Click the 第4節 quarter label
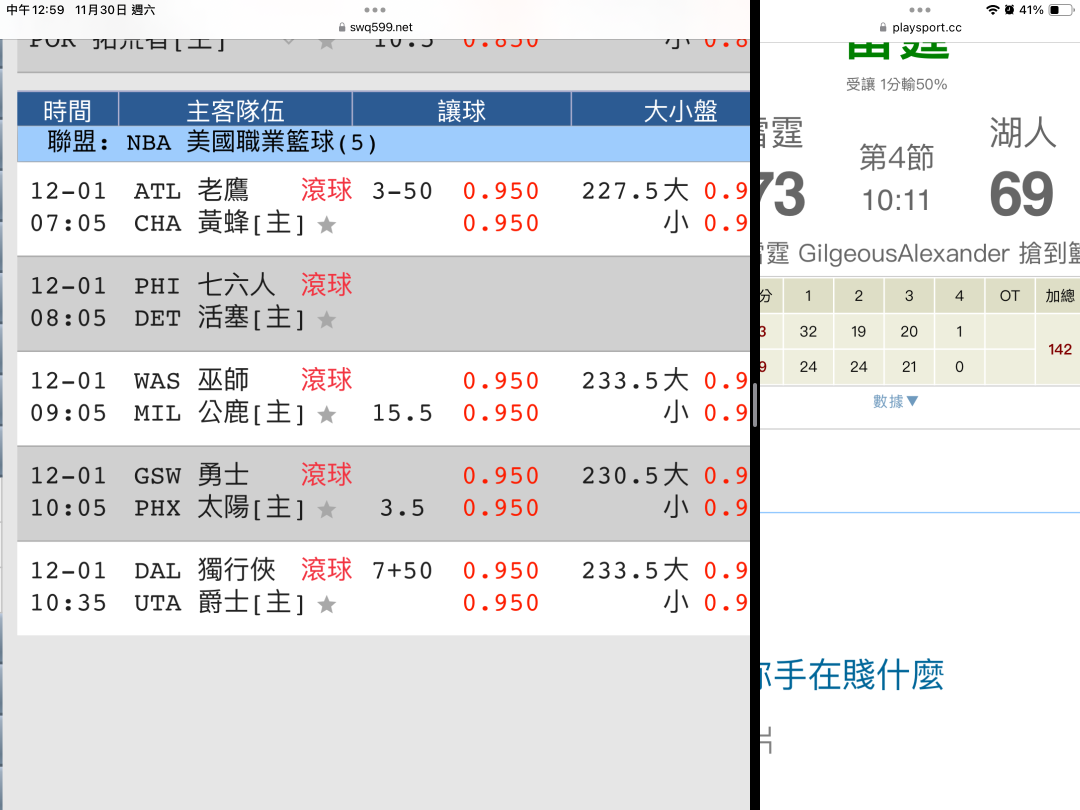The width and height of the screenshot is (1080, 810). [x=897, y=158]
